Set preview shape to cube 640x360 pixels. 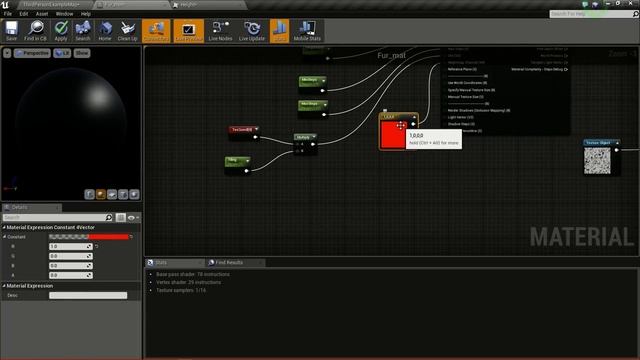(123, 194)
